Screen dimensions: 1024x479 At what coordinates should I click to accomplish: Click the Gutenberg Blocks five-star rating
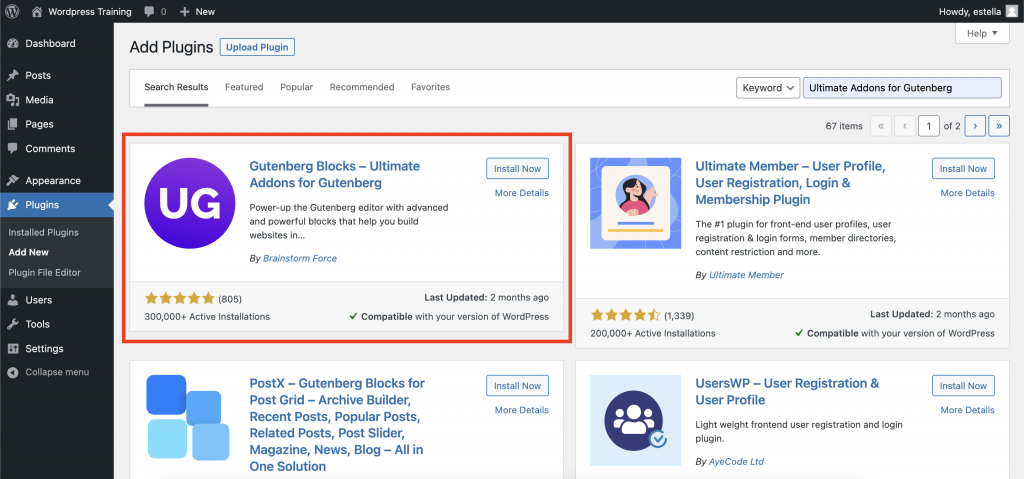click(179, 299)
